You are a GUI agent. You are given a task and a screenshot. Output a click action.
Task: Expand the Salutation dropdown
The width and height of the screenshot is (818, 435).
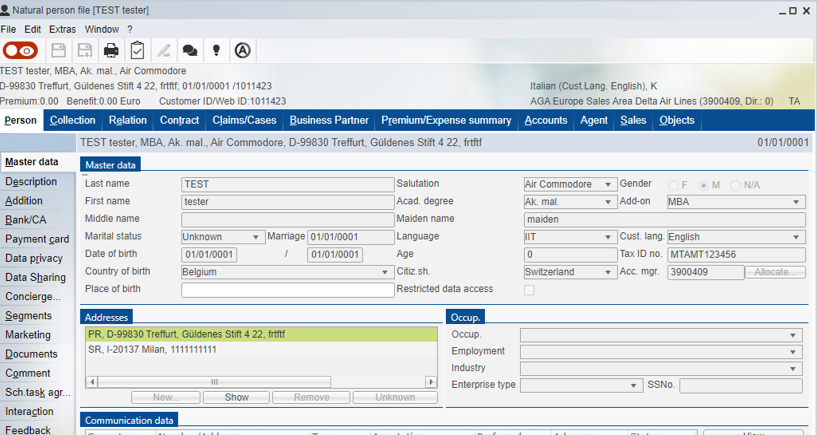pyautogui.click(x=608, y=185)
